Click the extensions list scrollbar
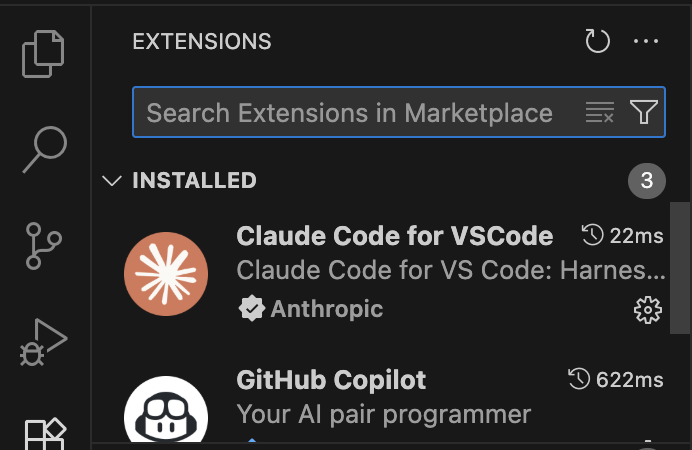692x450 pixels. tap(680, 267)
